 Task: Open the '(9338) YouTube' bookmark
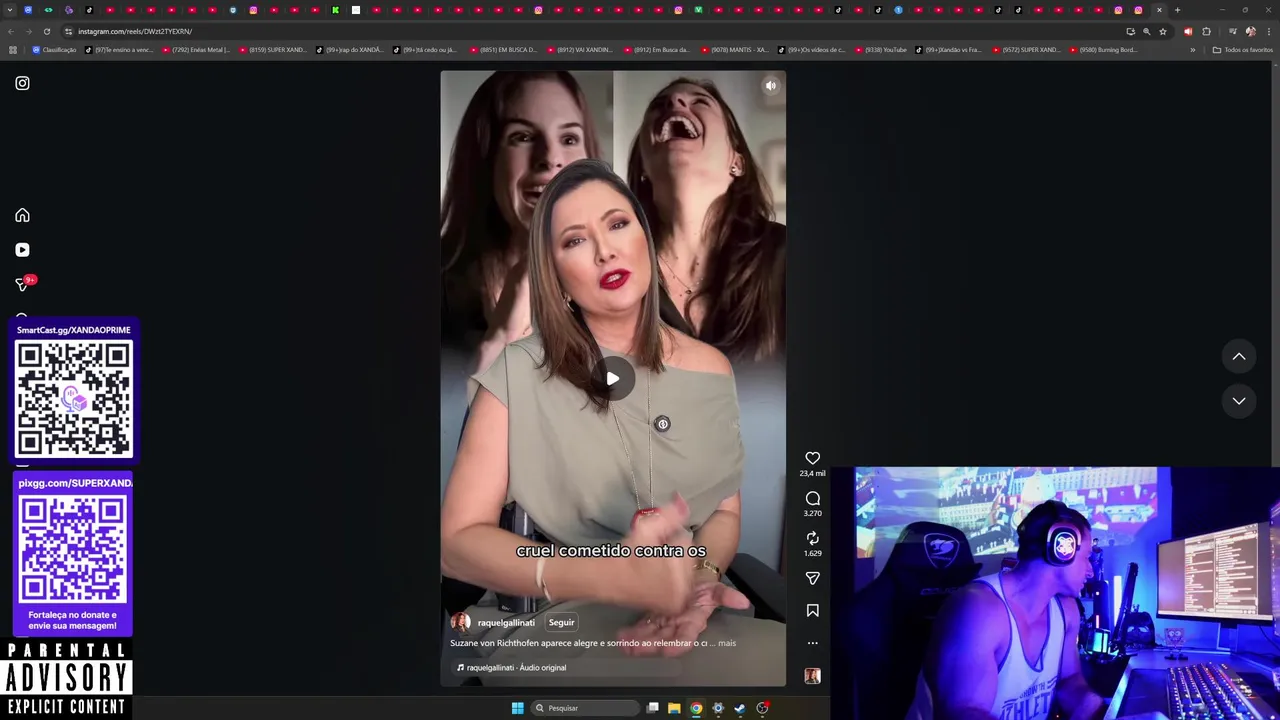[x=880, y=50]
